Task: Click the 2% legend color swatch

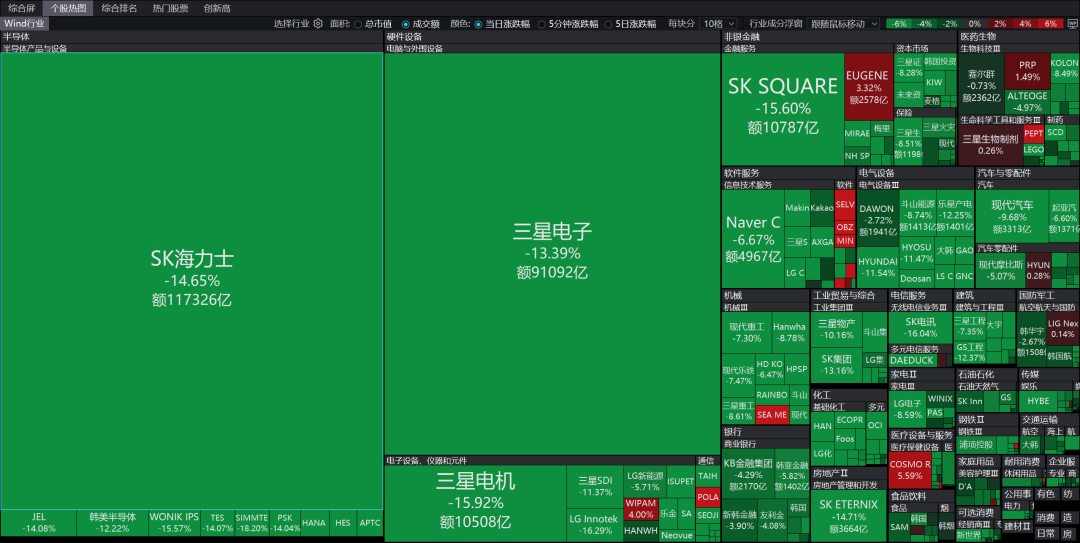Action: click(1000, 23)
